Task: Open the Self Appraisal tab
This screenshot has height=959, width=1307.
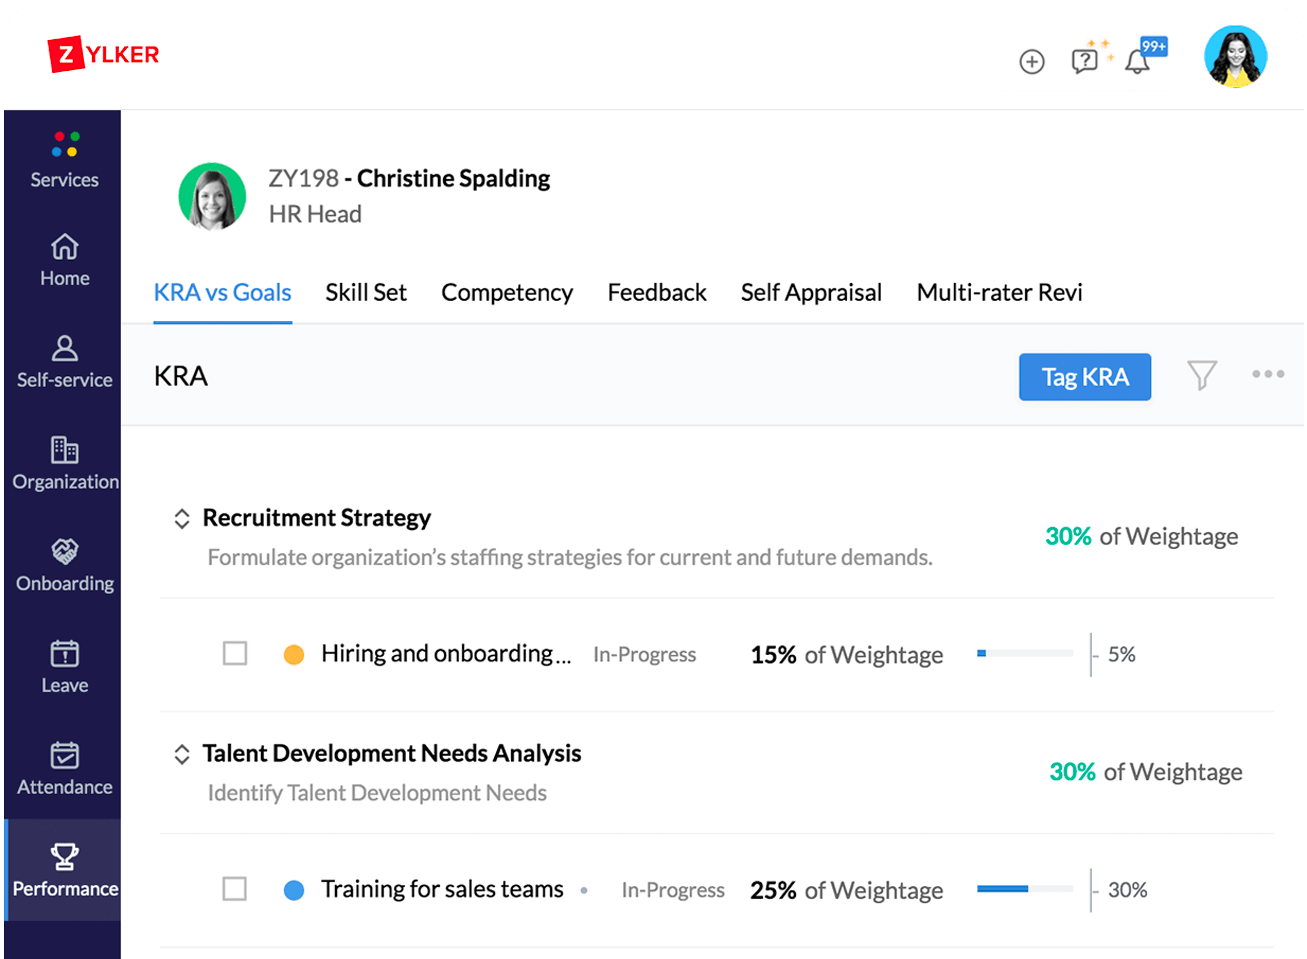Action: click(x=811, y=292)
